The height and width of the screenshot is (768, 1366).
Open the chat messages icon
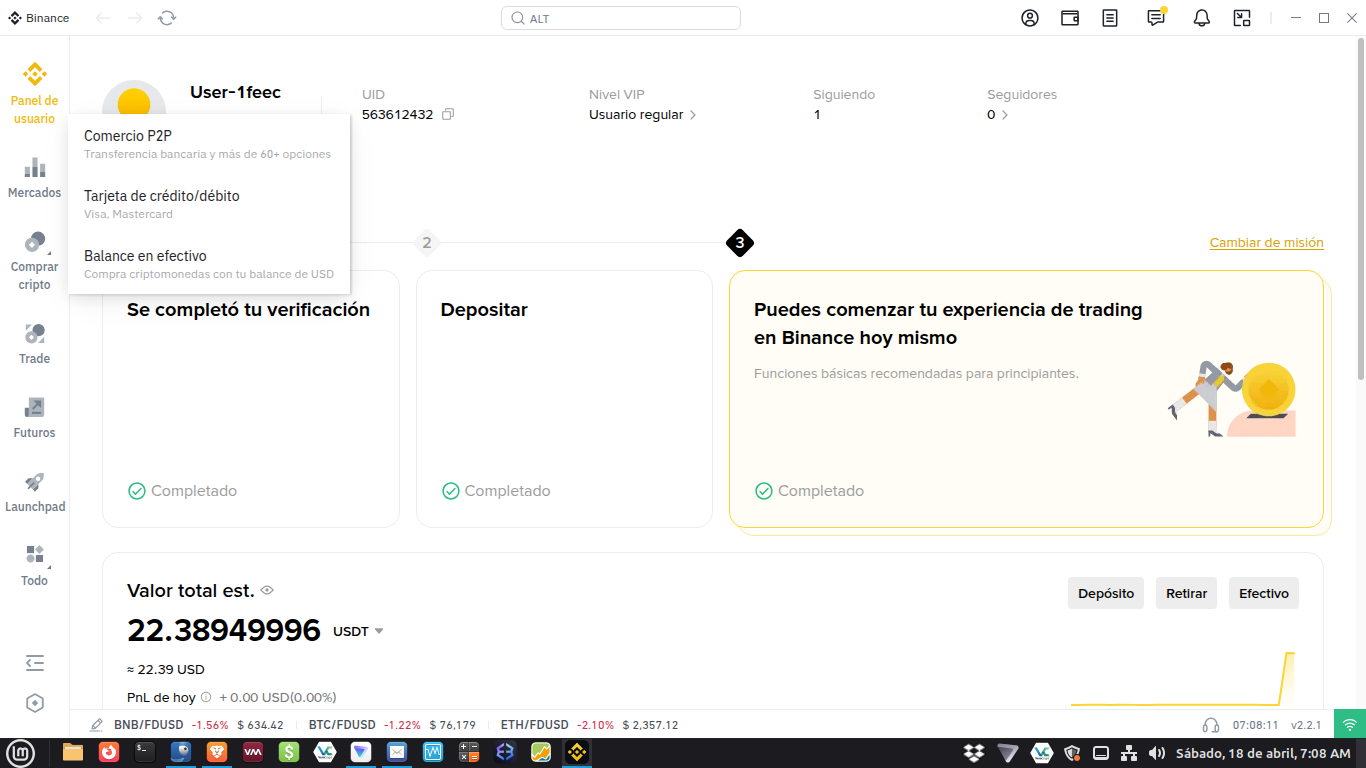tap(1156, 17)
